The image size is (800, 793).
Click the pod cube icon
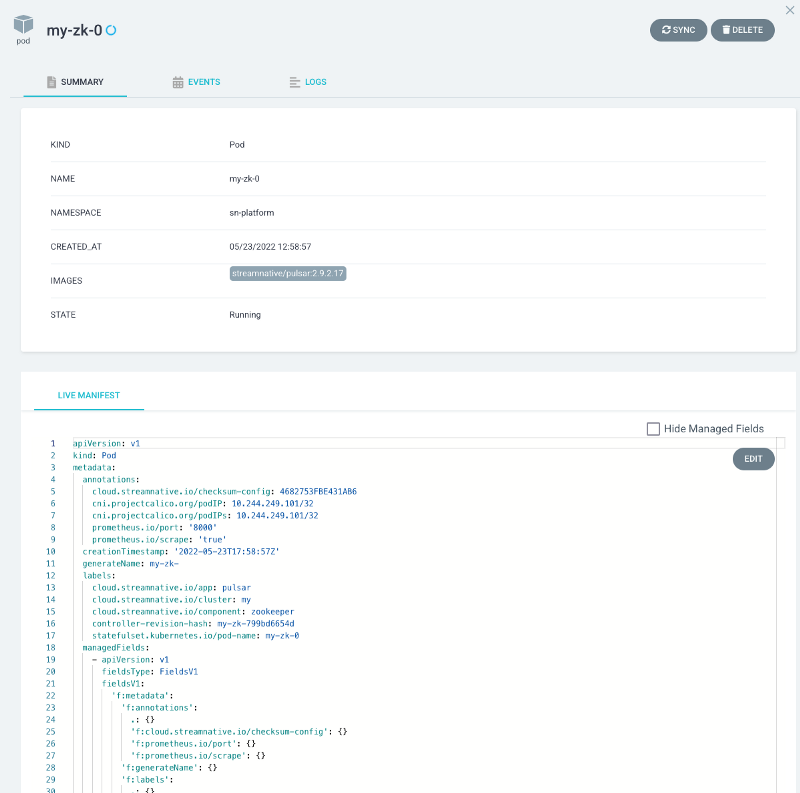[x=23, y=25]
